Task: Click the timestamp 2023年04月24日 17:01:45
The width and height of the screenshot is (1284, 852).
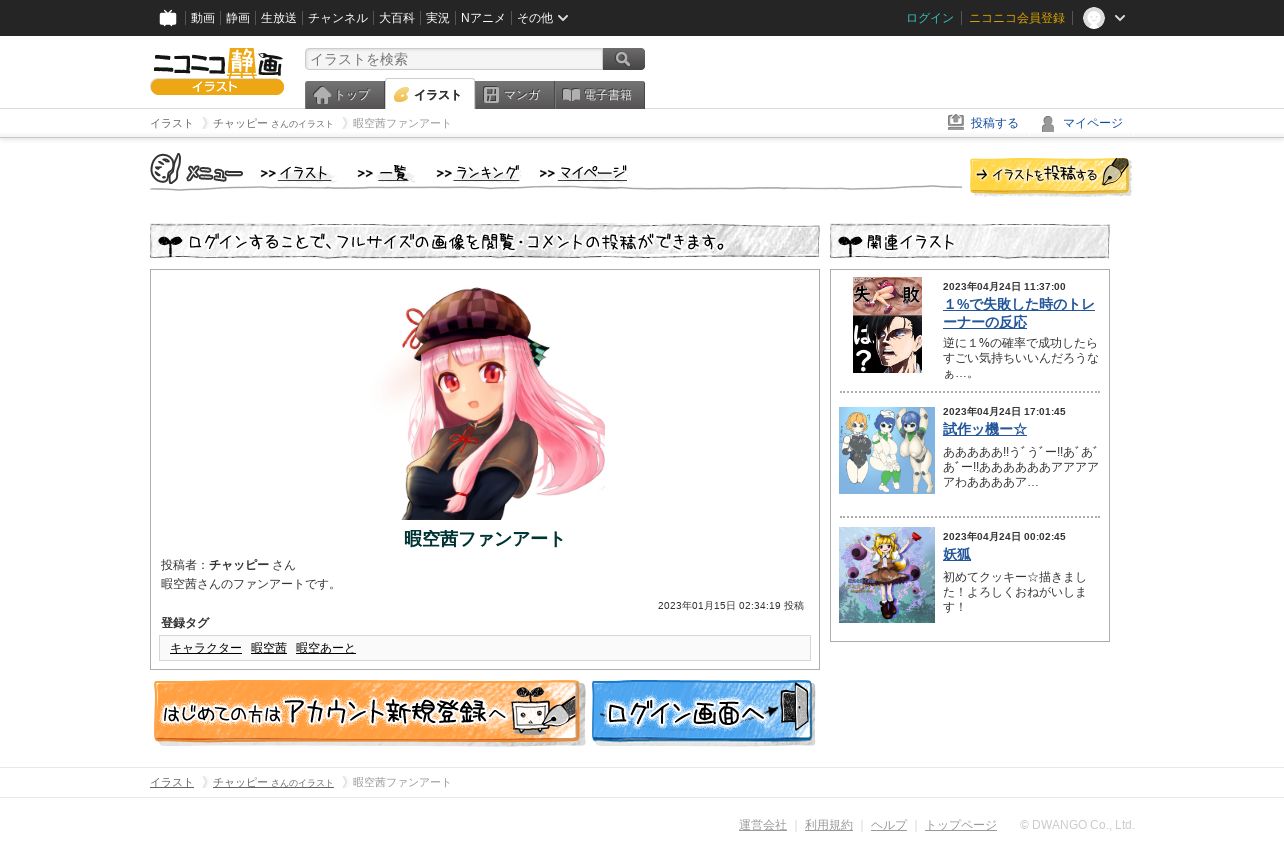Action: [x=1004, y=412]
